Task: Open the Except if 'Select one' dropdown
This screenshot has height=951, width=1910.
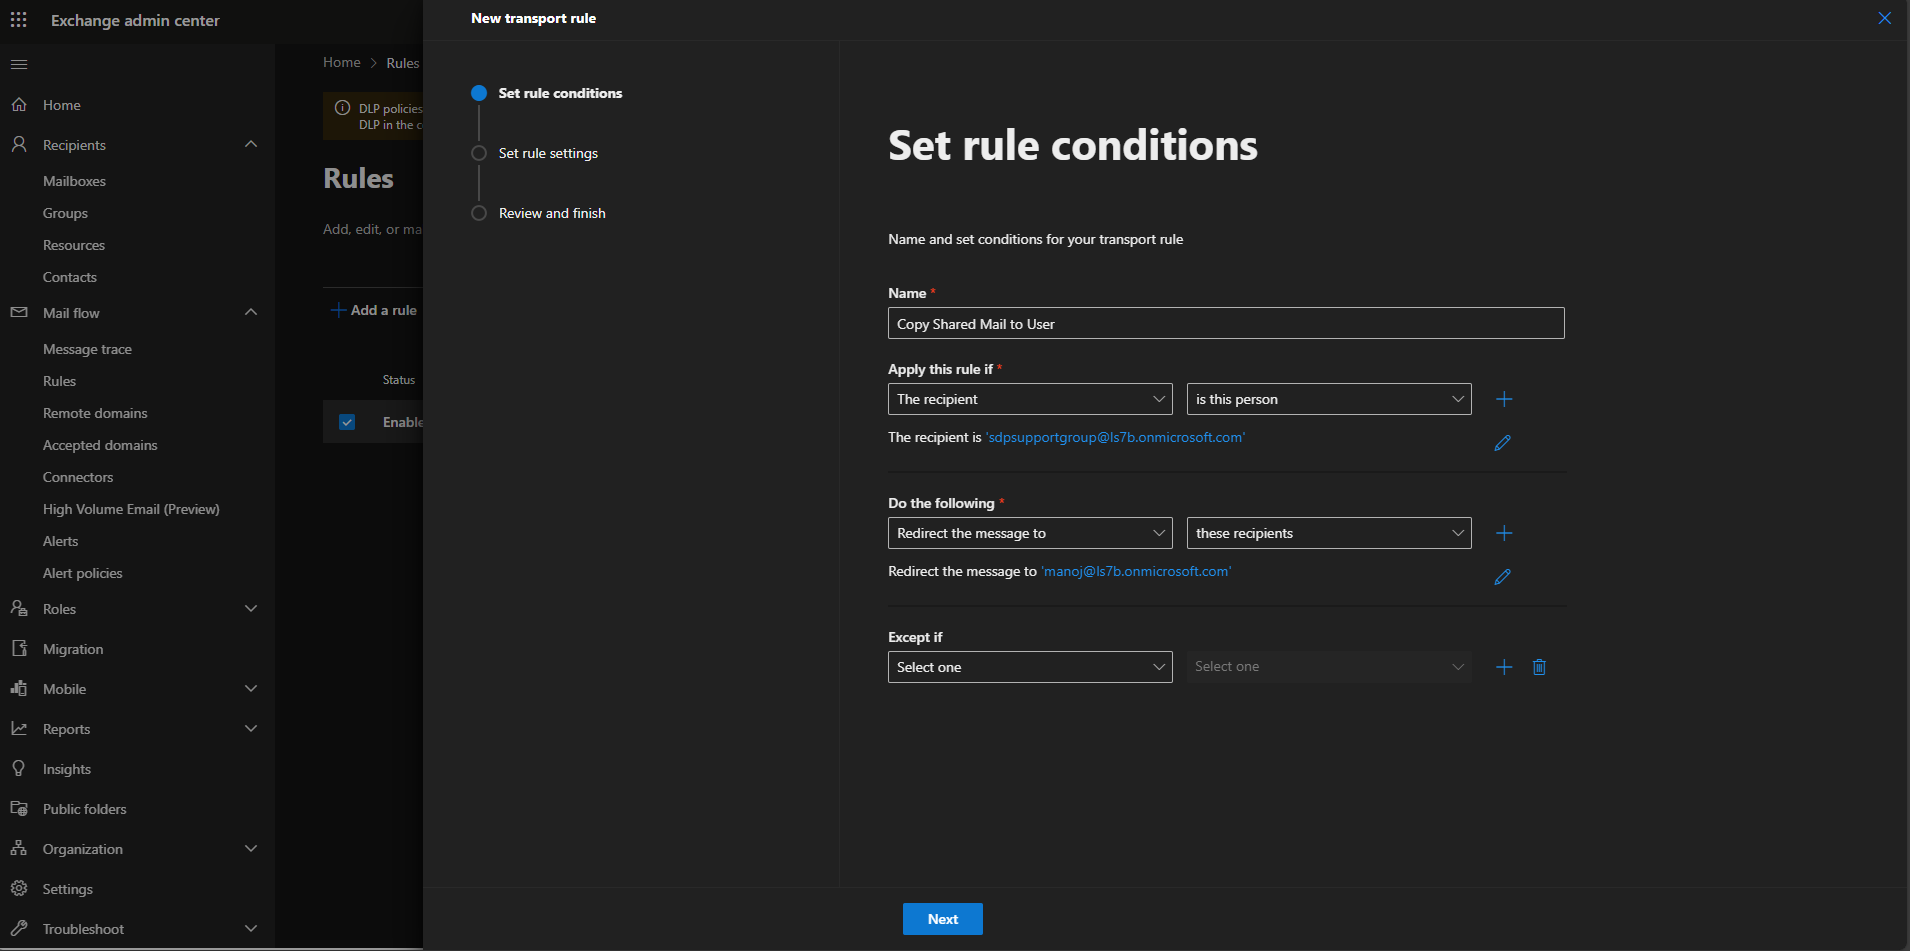Action: click(x=1029, y=667)
